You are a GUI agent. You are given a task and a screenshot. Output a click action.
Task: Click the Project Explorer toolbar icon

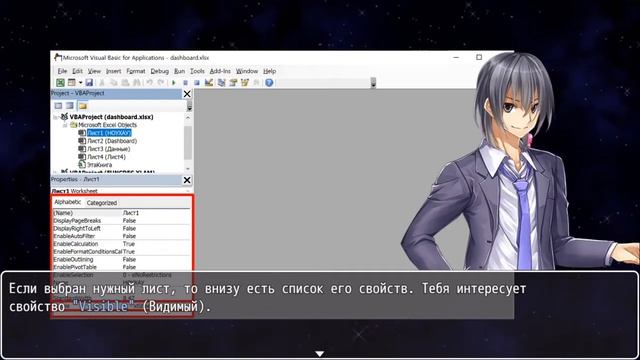click(221, 83)
